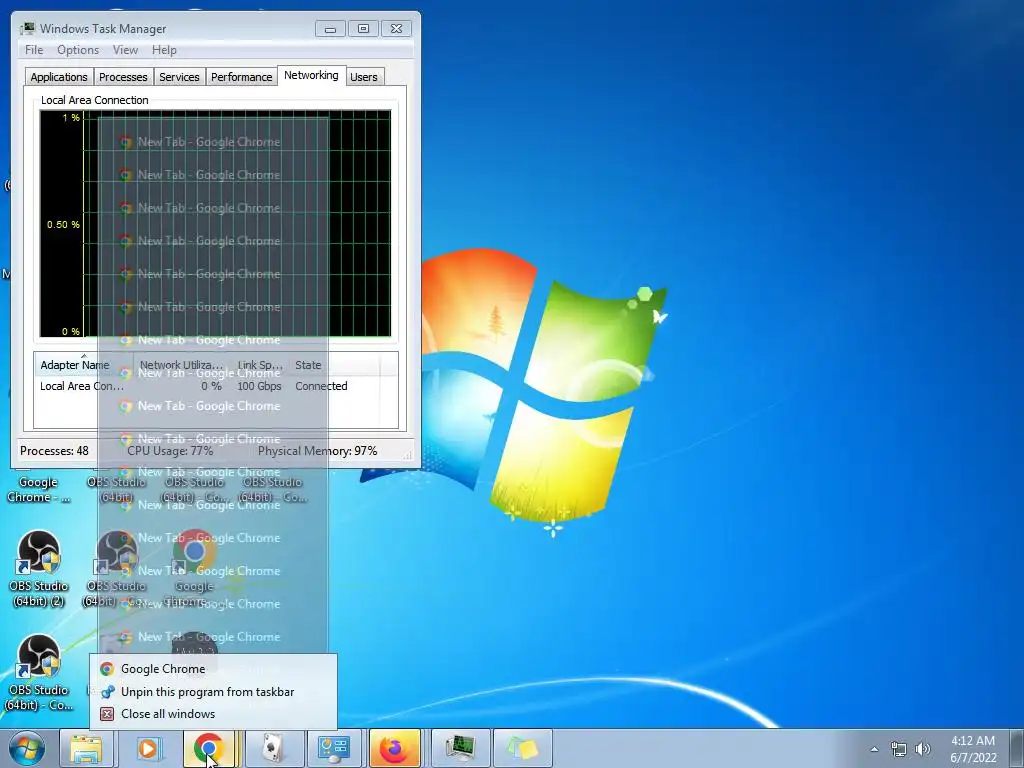Show hidden system tray icons
Viewport: 1024px width, 768px height.
coord(874,749)
